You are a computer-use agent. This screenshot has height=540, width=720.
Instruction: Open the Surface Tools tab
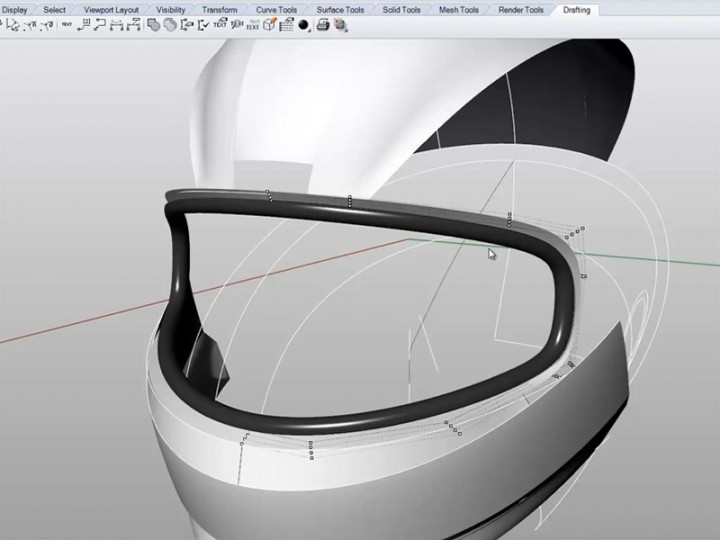(x=340, y=10)
